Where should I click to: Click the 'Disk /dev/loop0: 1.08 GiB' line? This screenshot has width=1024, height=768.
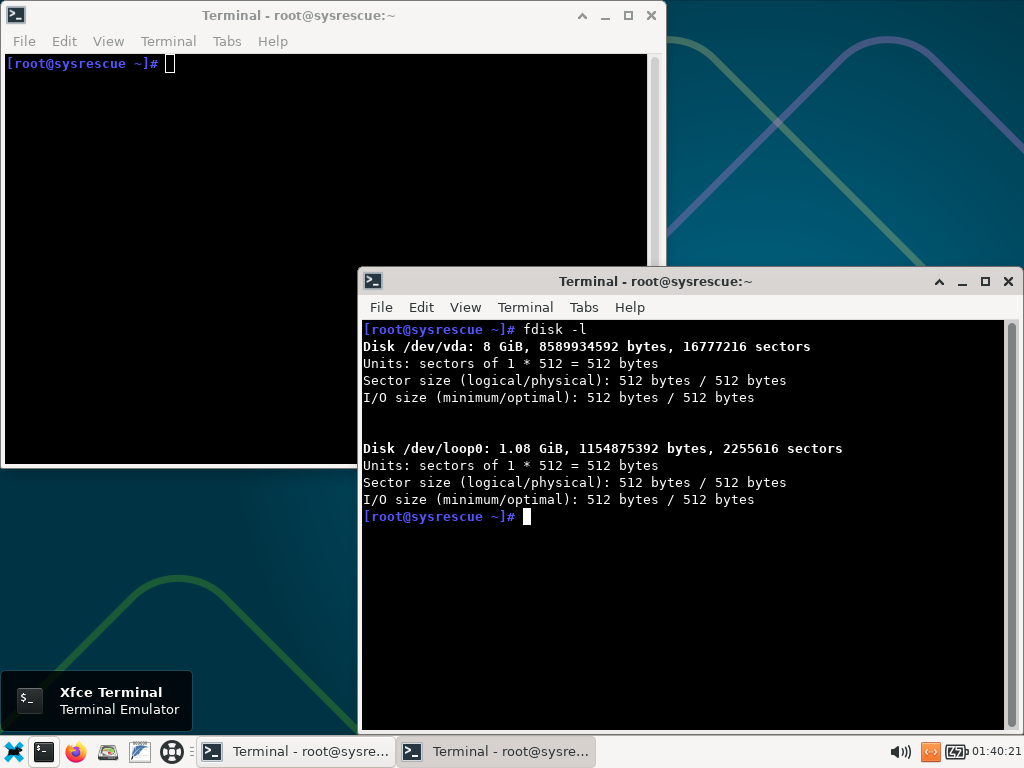point(603,448)
